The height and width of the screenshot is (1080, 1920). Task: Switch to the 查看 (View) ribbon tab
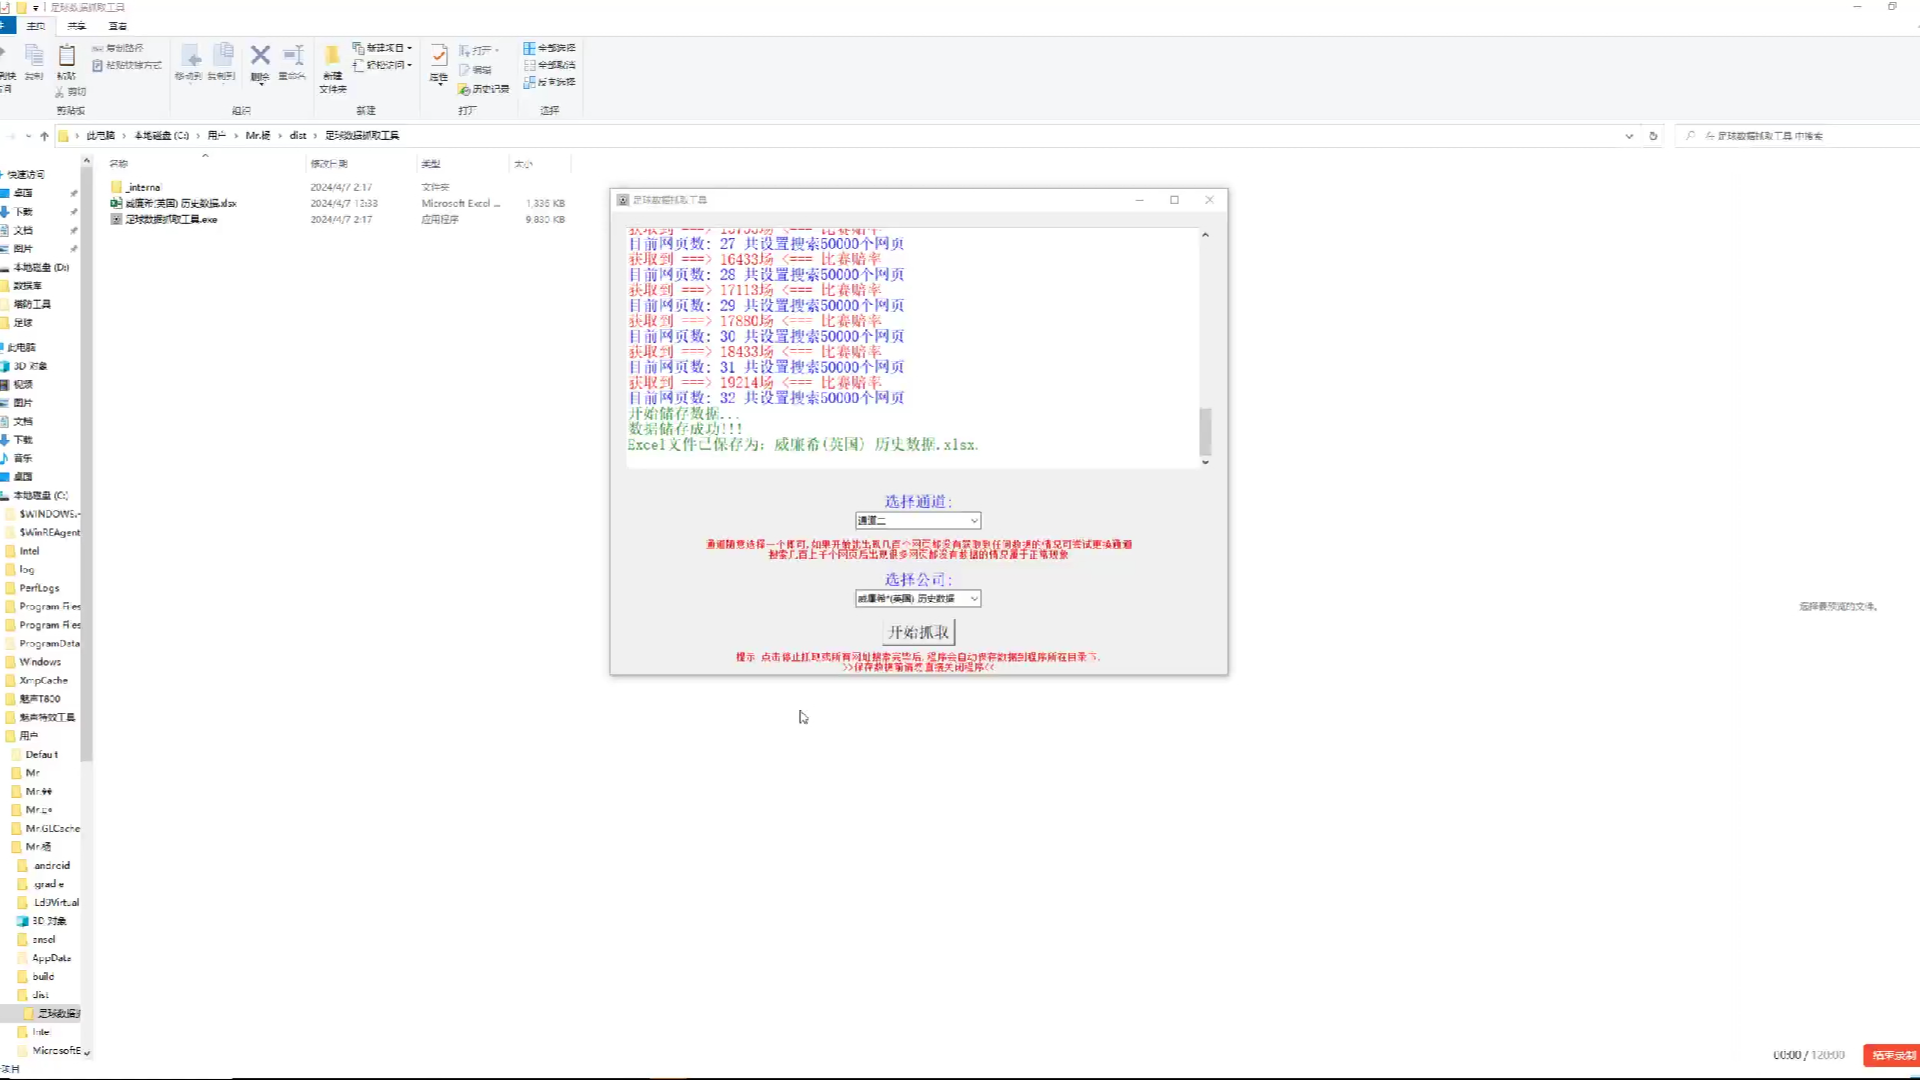pyautogui.click(x=117, y=26)
